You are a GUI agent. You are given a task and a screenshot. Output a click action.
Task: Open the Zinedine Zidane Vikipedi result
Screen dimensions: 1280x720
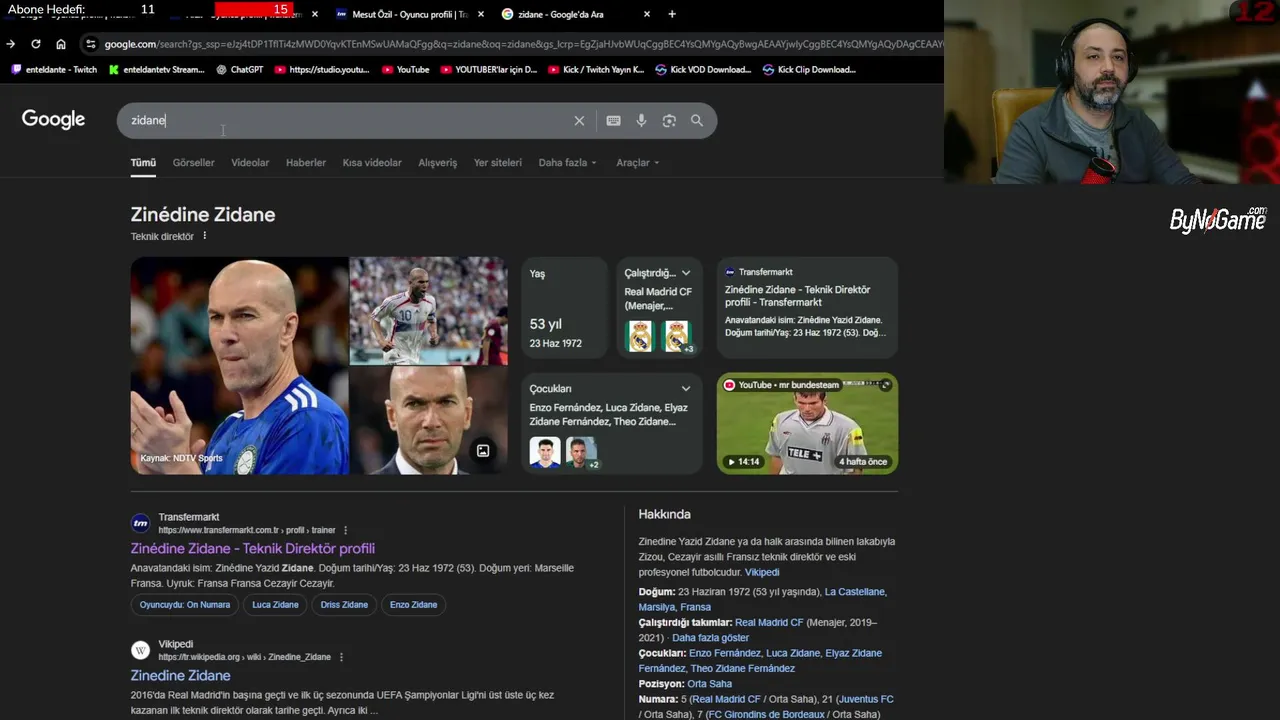(x=180, y=675)
